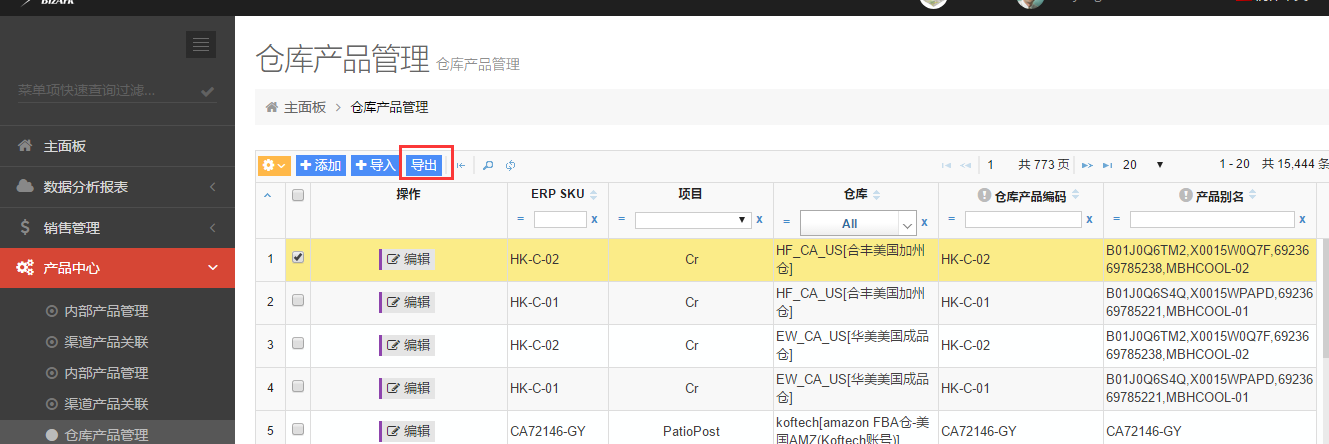Image resolution: width=1329 pixels, height=444 pixels.
Task: Toggle the select-all checkbox in header
Action: pyautogui.click(x=297, y=195)
